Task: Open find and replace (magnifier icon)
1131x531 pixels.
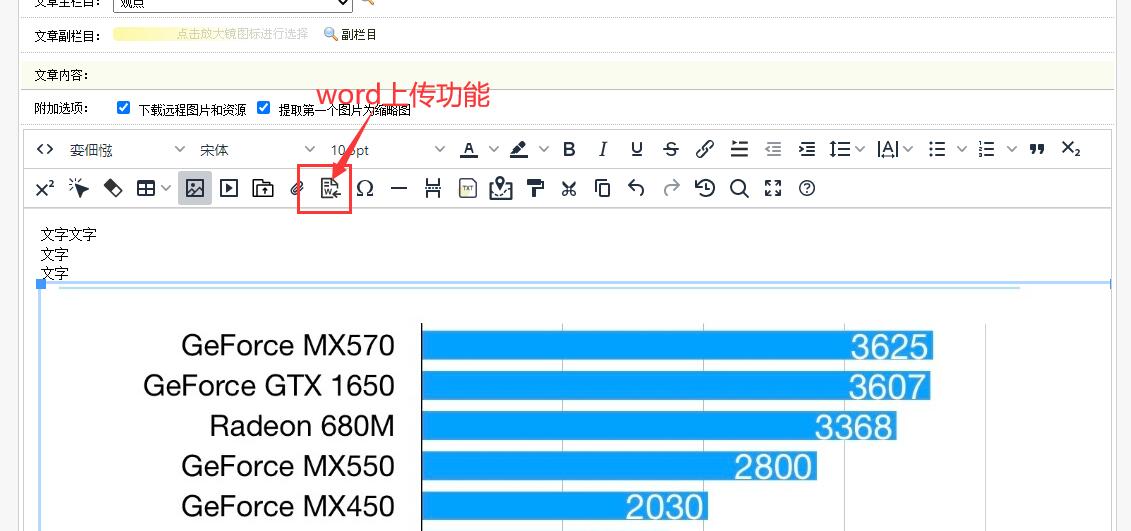Action: click(x=739, y=188)
